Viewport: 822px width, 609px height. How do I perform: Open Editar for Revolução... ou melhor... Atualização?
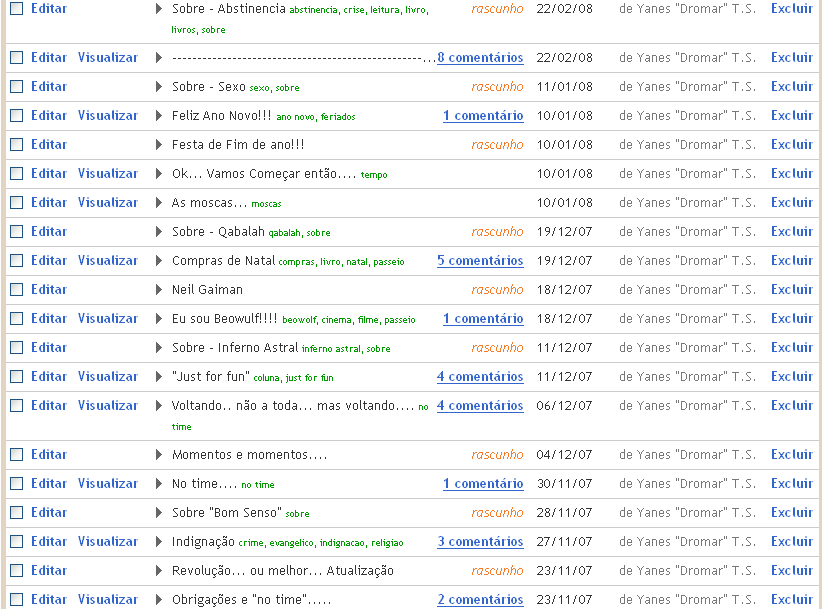click(49, 570)
